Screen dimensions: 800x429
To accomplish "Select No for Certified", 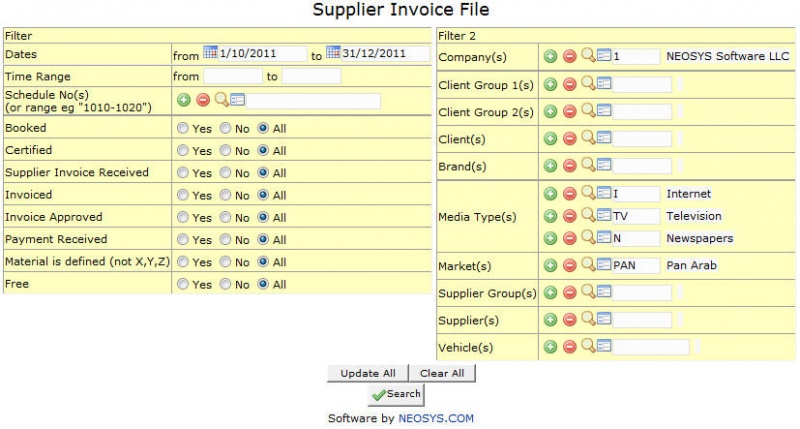I will point(226,150).
